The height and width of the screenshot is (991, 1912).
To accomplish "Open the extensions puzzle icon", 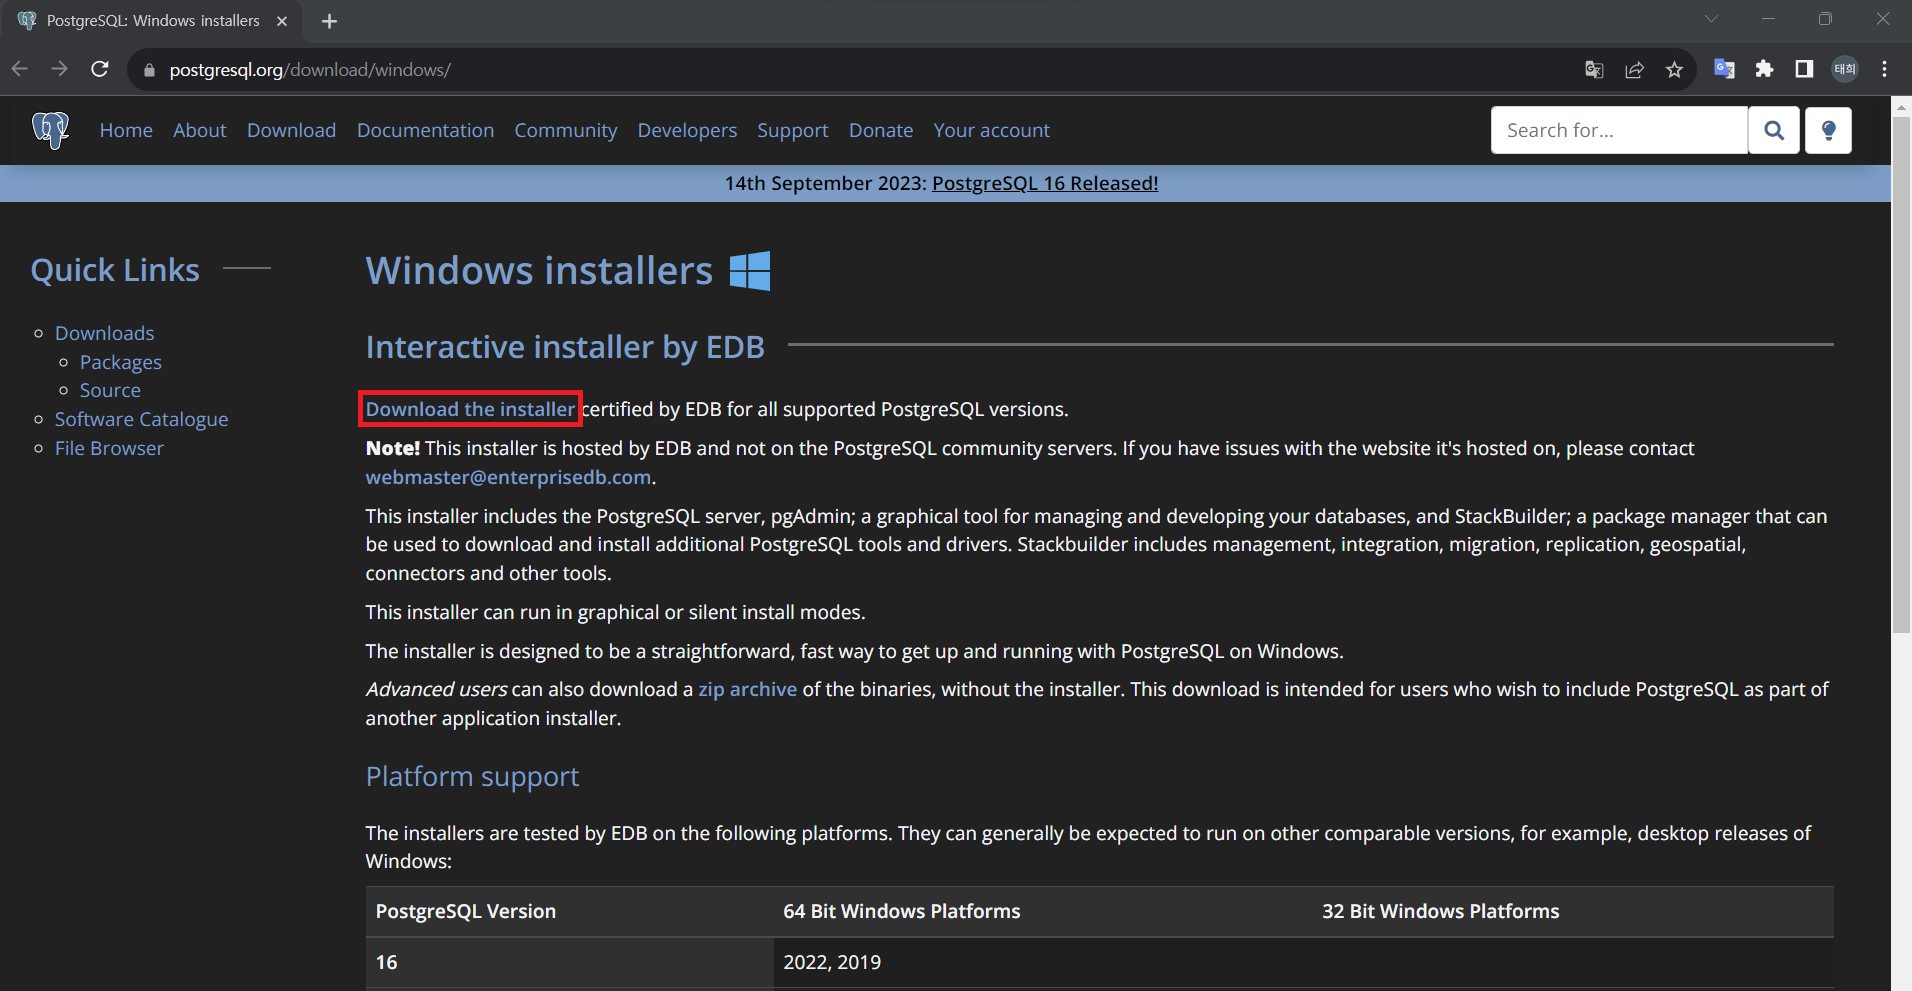I will point(1764,69).
